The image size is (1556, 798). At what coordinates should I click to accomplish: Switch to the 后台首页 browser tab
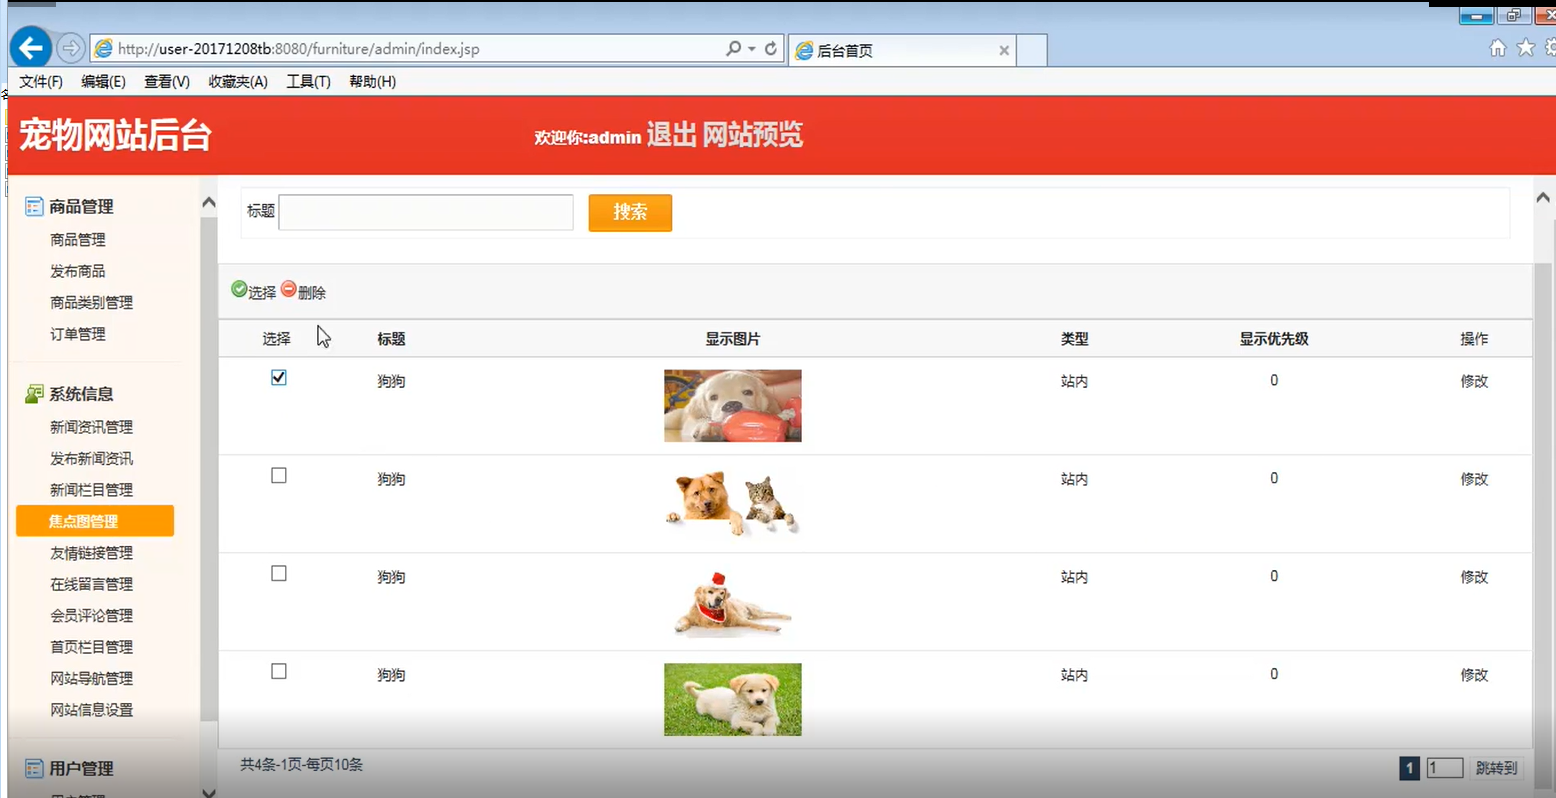click(902, 50)
